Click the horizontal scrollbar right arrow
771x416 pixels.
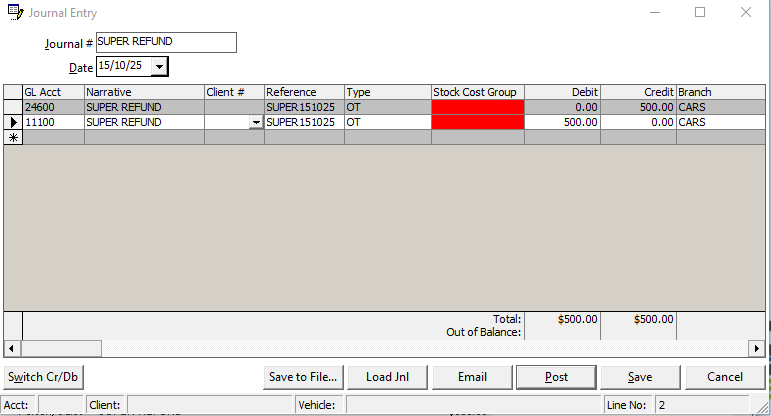point(757,349)
